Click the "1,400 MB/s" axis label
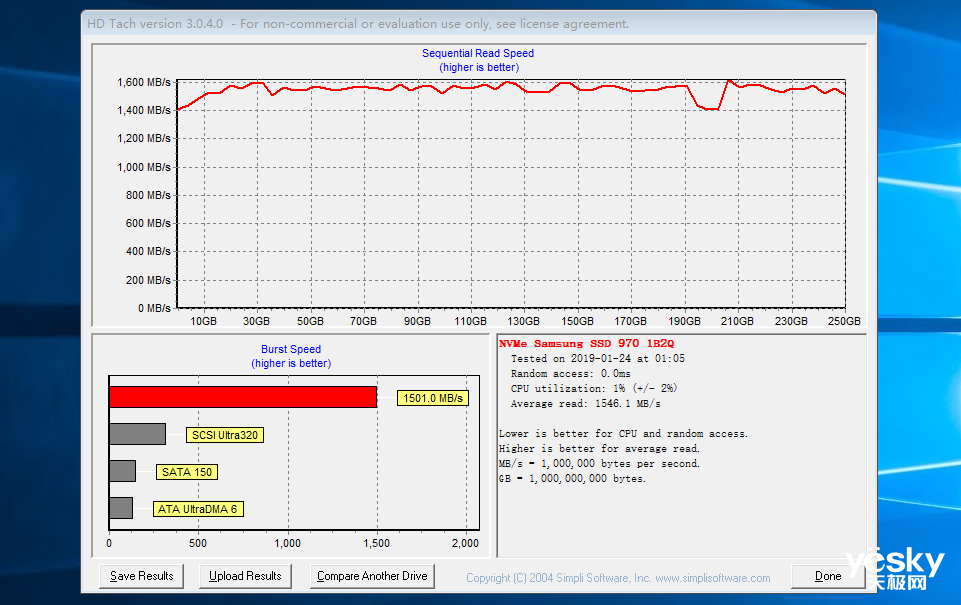This screenshot has height=605, width=961. [144, 110]
